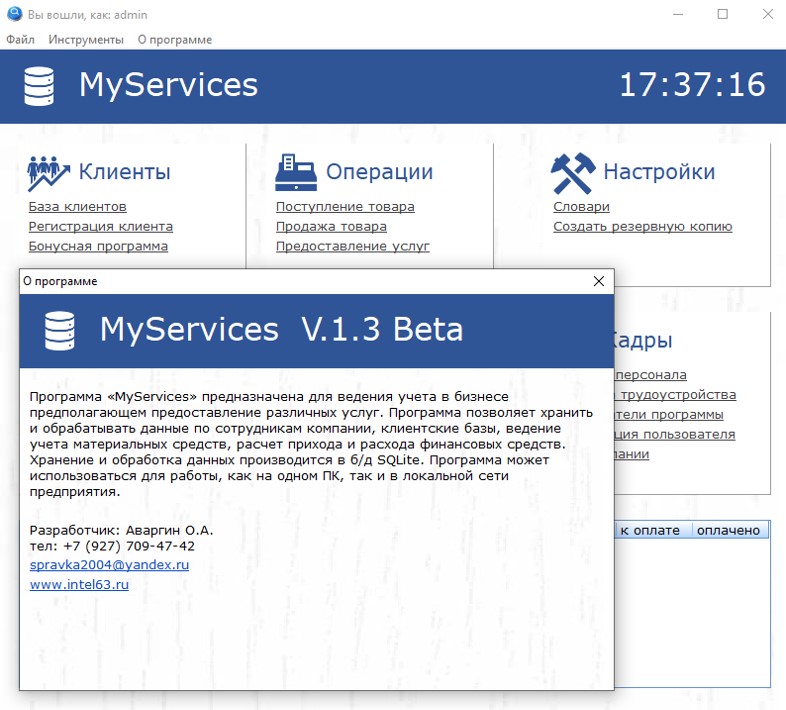This screenshot has width=786, height=710.
Task: Click the MyServices V.1.3 Beta title
Action: 281,329
